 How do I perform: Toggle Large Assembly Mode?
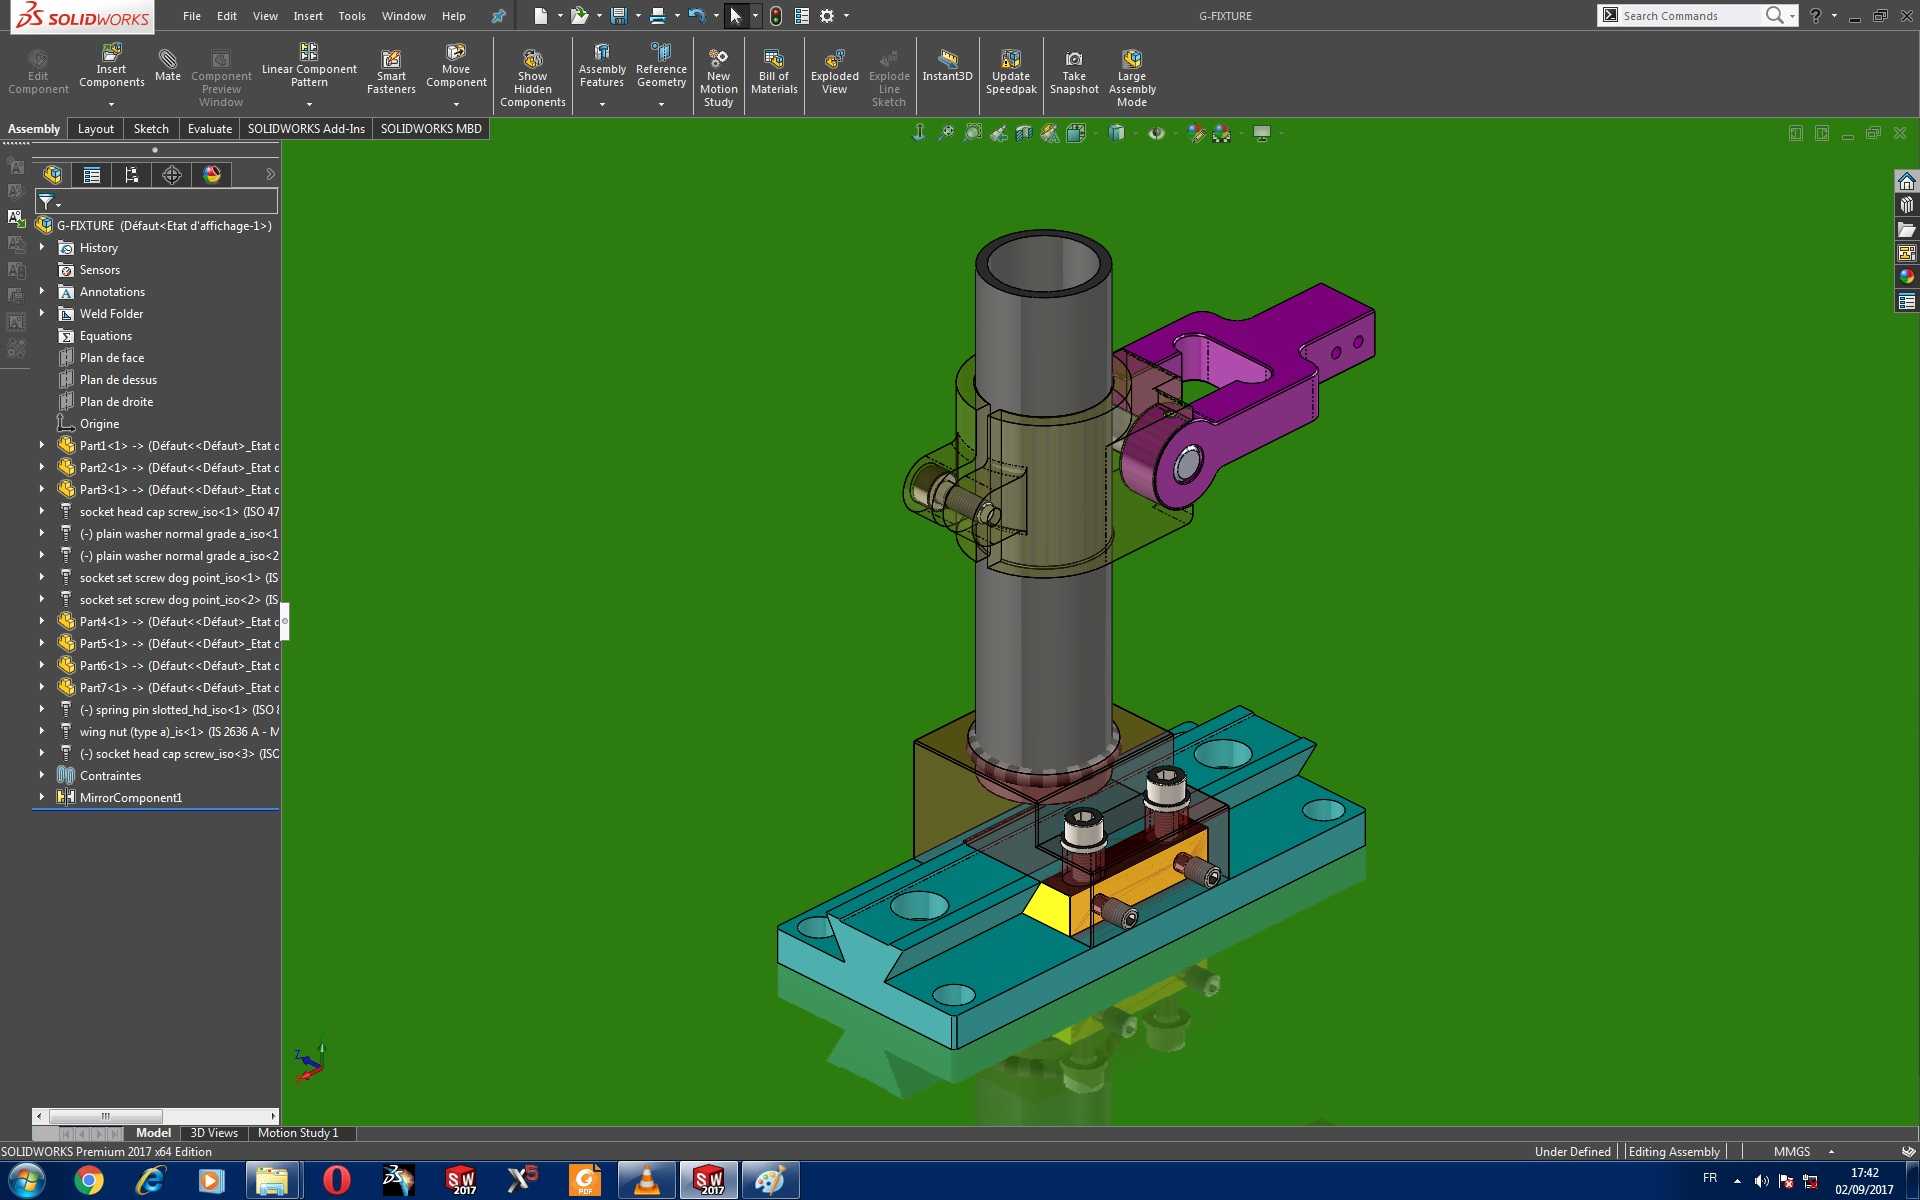[x=1132, y=77]
